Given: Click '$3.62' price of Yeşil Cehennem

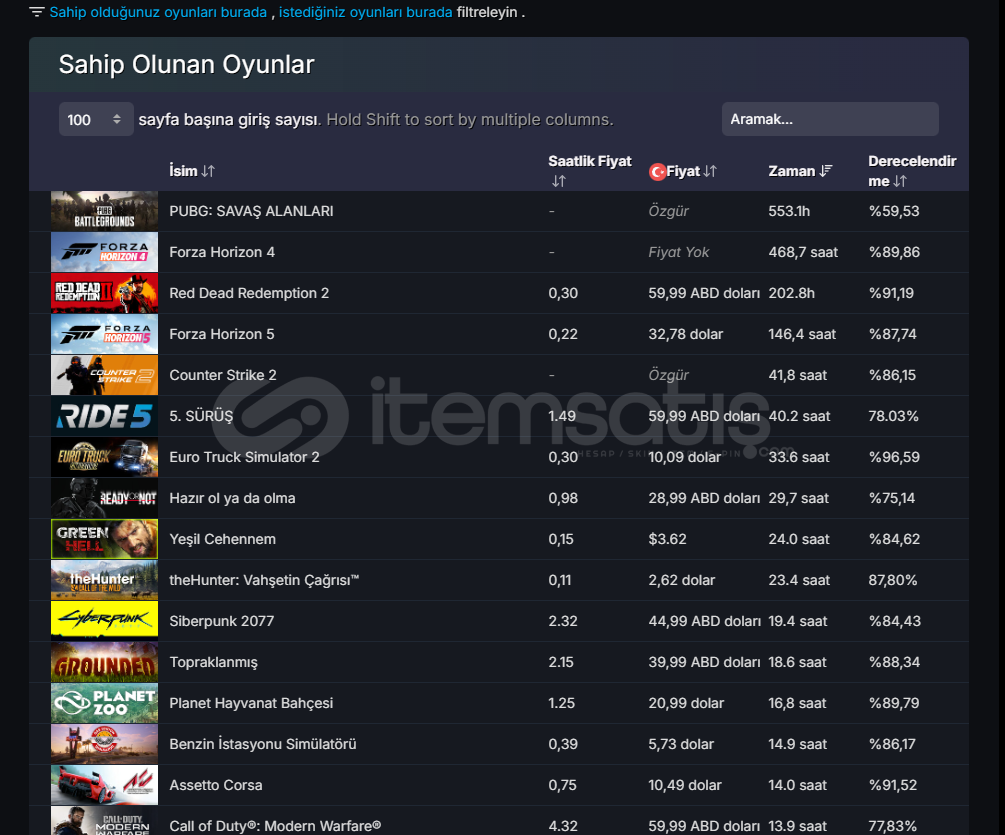Looking at the screenshot, I should click(667, 539).
